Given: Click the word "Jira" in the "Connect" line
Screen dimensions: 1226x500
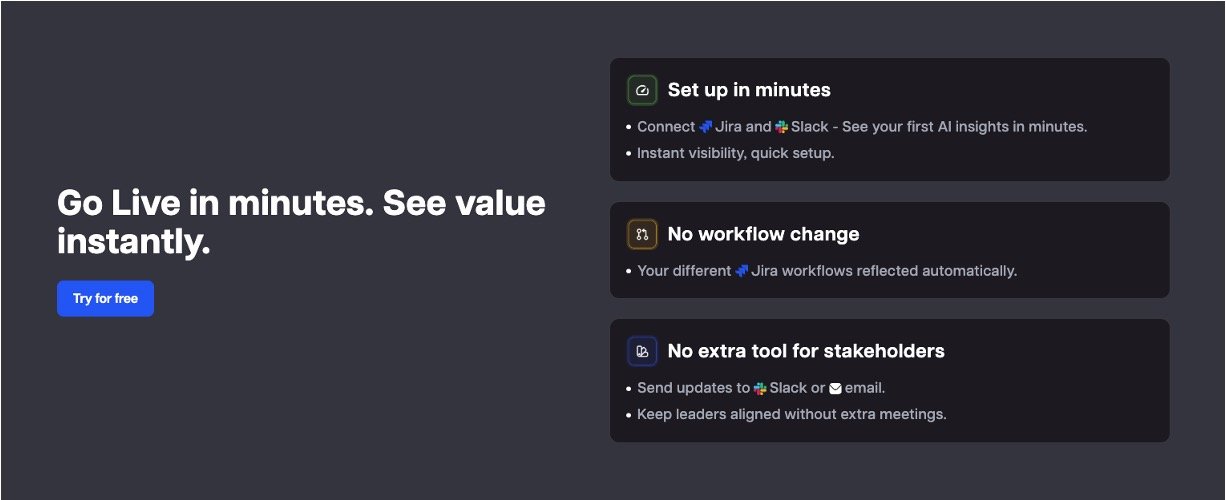Looking at the screenshot, I should [728, 127].
